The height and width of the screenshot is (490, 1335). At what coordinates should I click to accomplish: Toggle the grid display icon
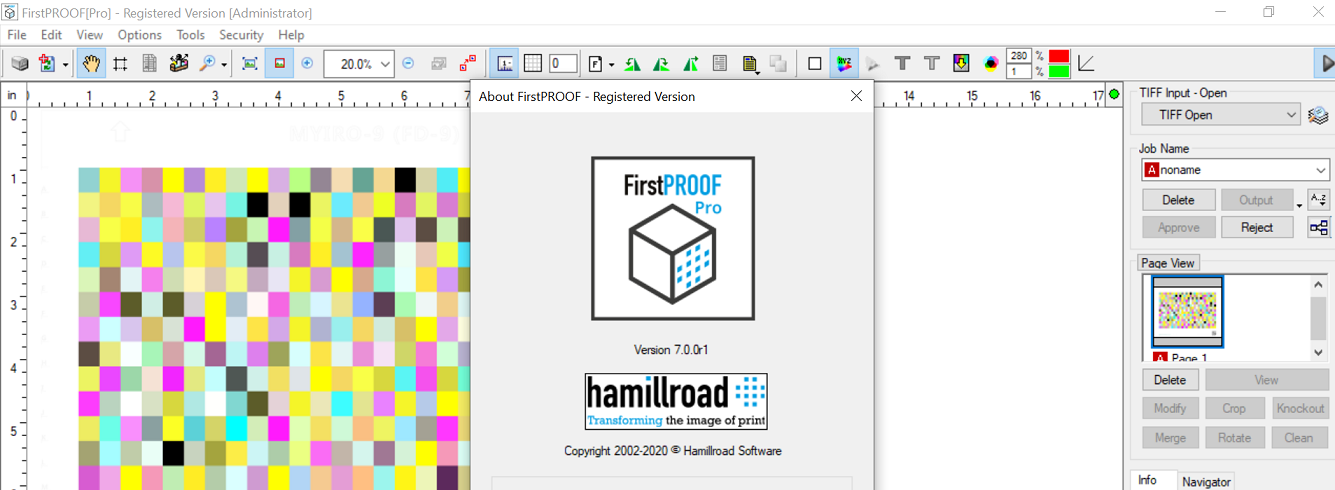click(x=533, y=63)
